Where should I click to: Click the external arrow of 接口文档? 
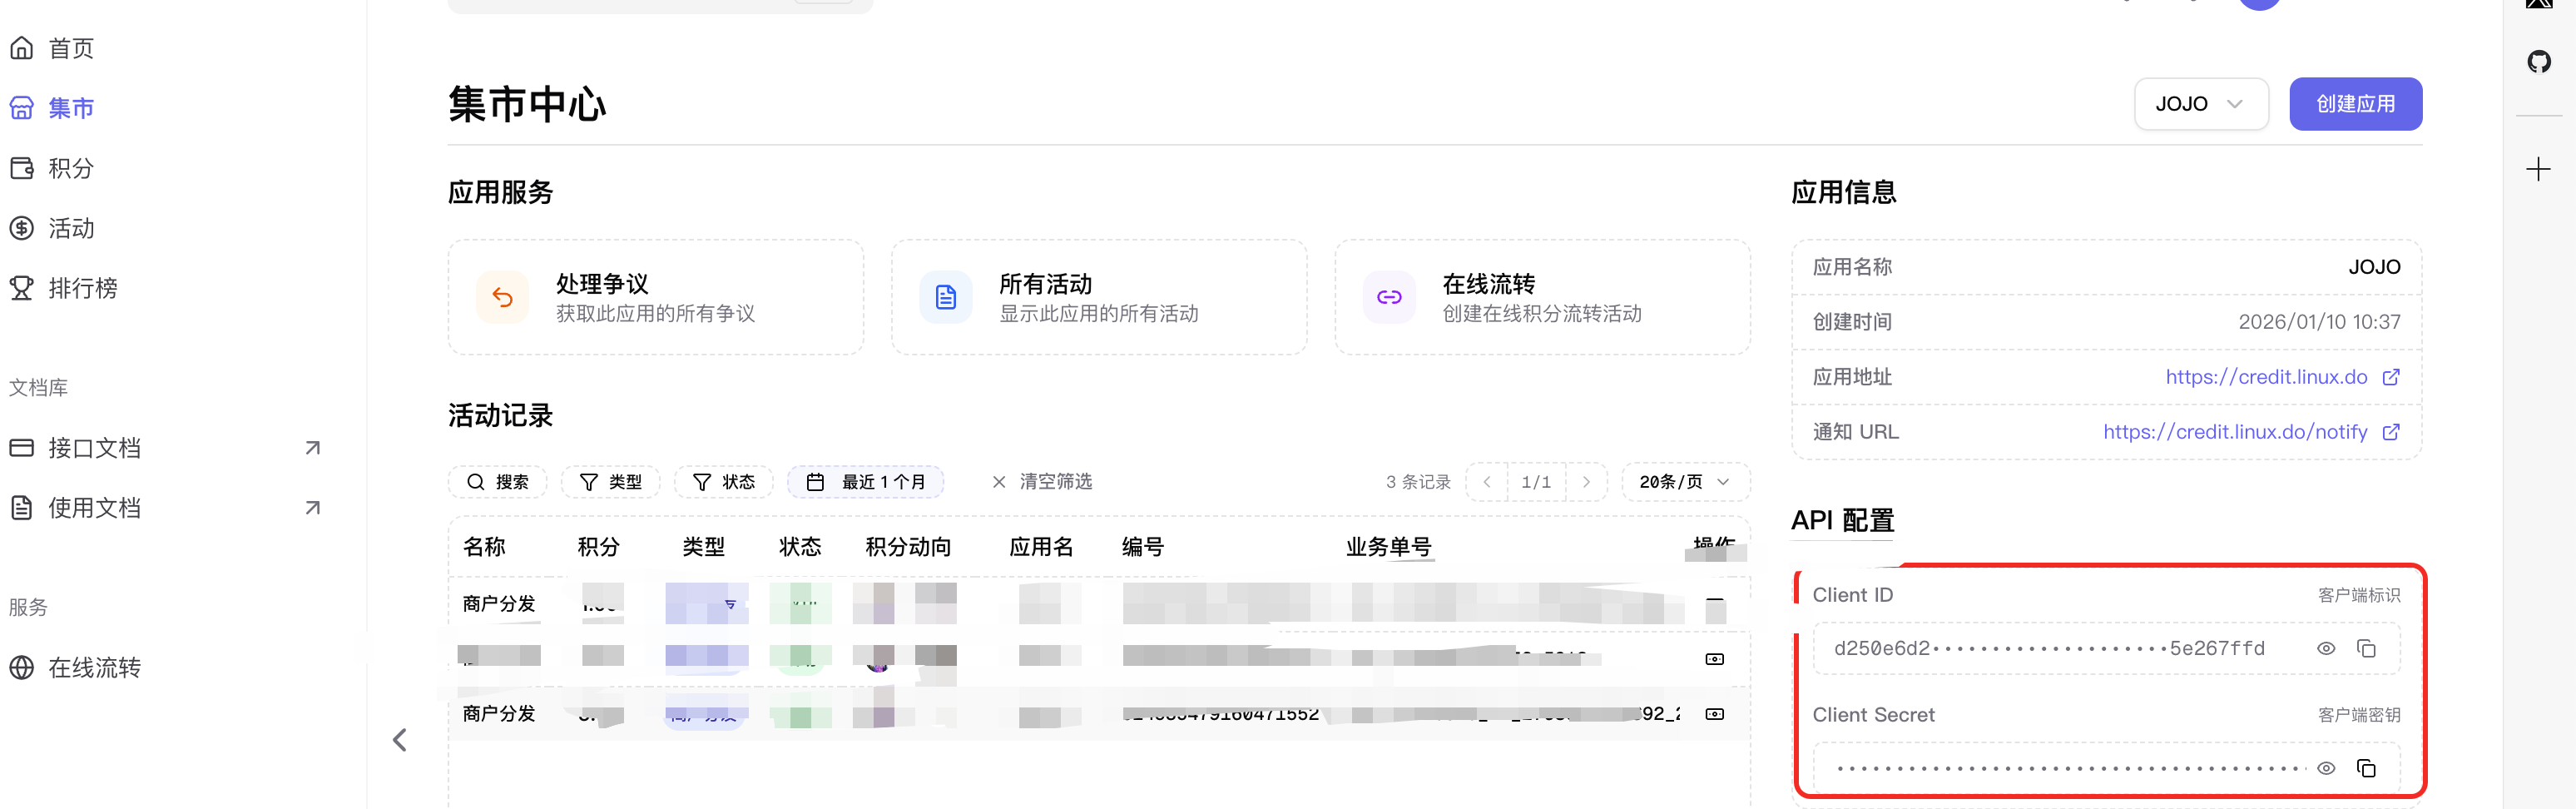(x=312, y=448)
